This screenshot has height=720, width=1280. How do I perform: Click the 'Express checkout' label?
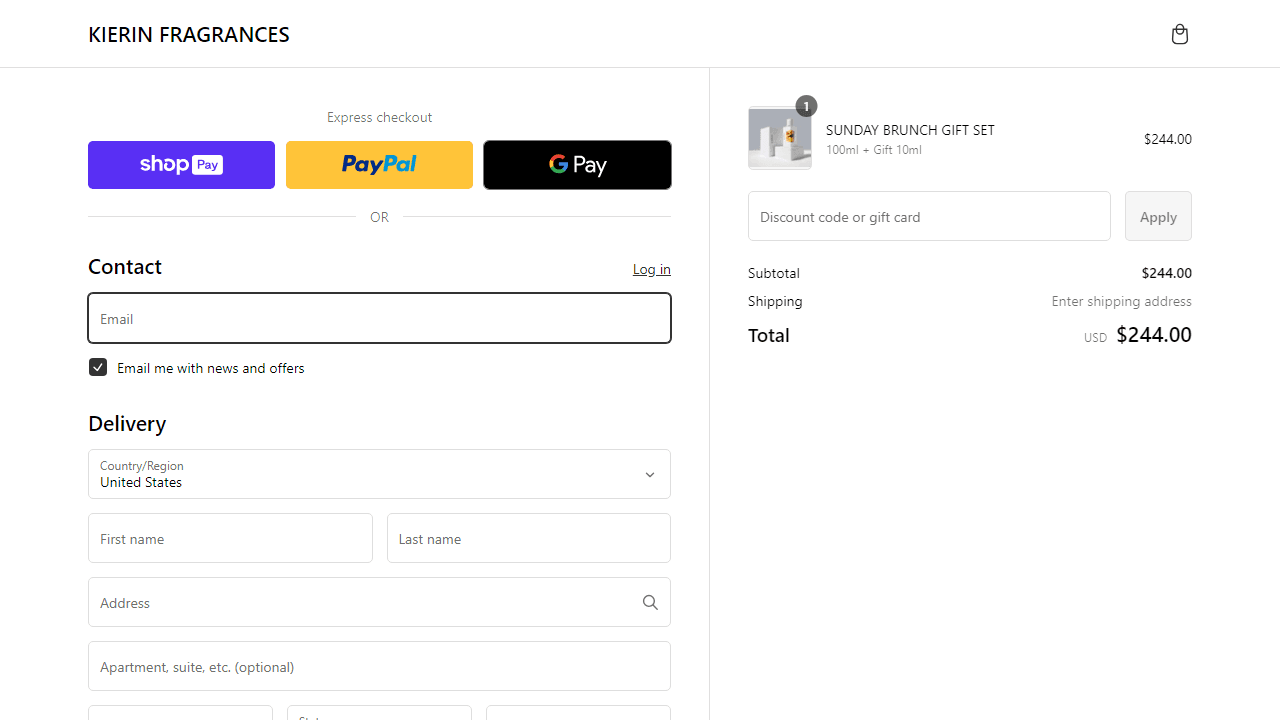point(379,117)
